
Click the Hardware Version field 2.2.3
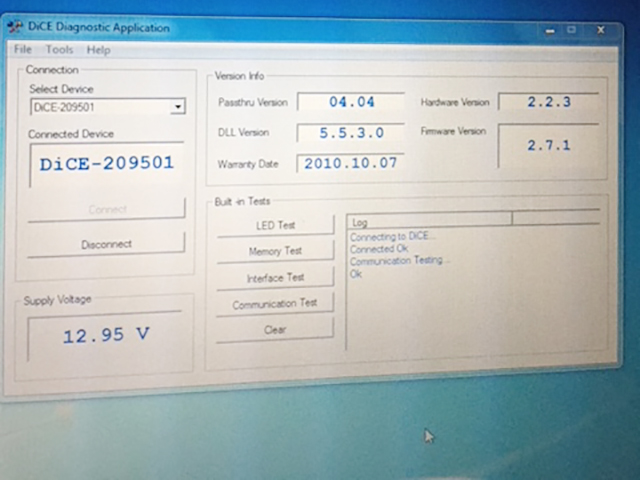tap(548, 102)
